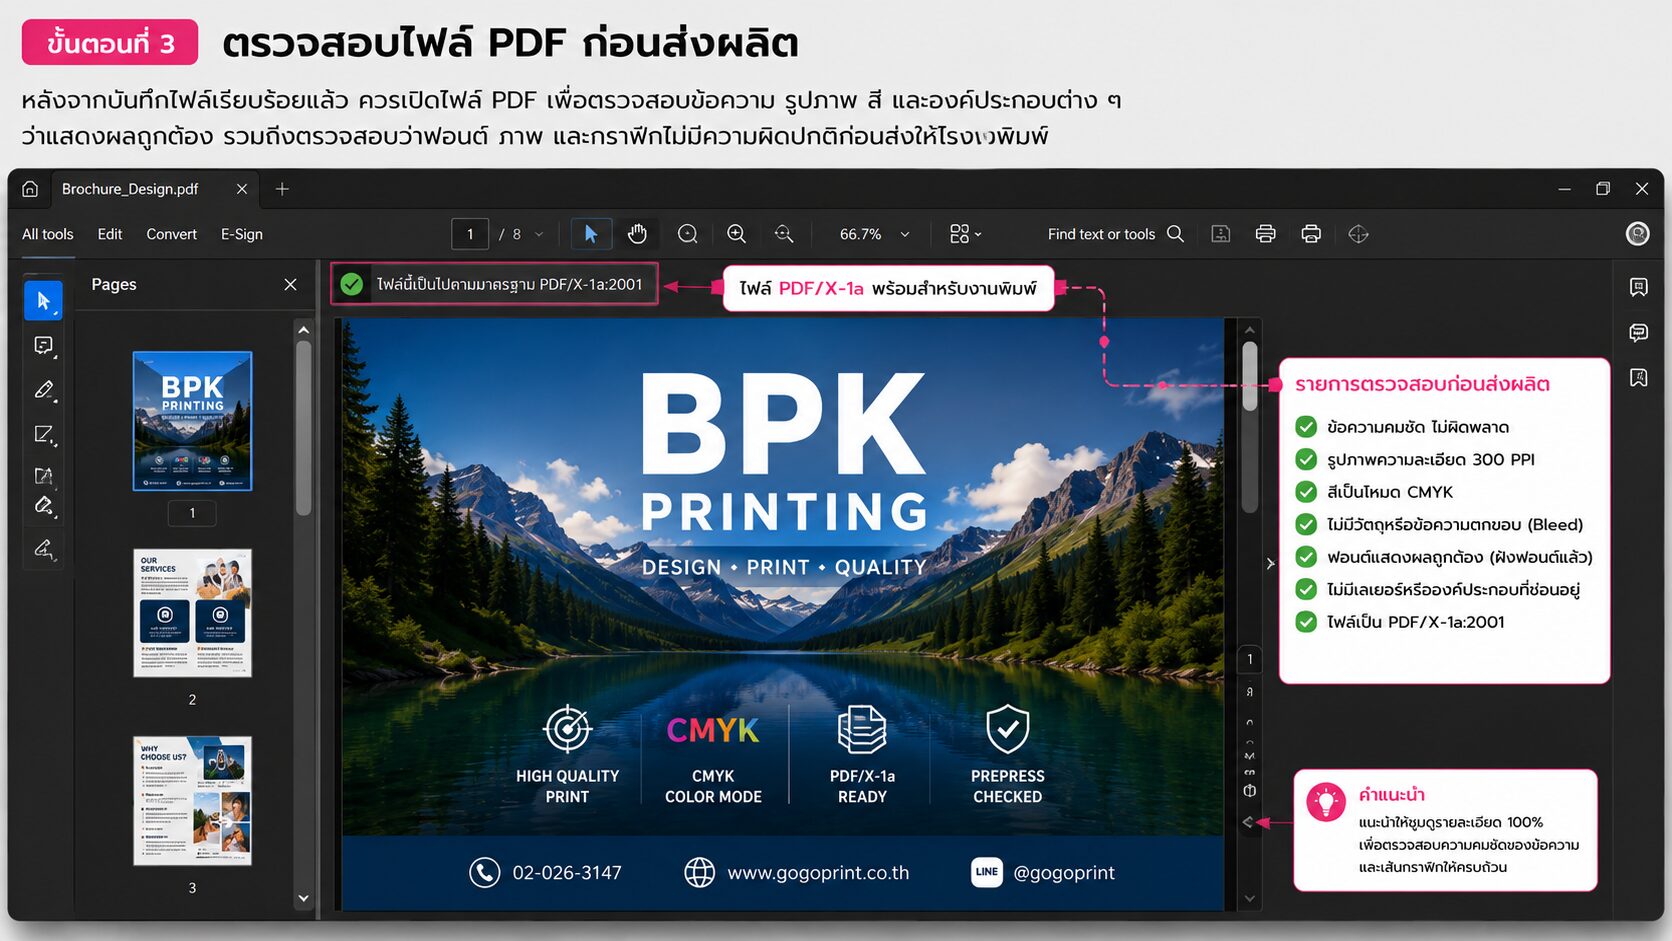Select page 3 Why Choose Us thumbnail
Screen dimensions: 1672x941
192,801
